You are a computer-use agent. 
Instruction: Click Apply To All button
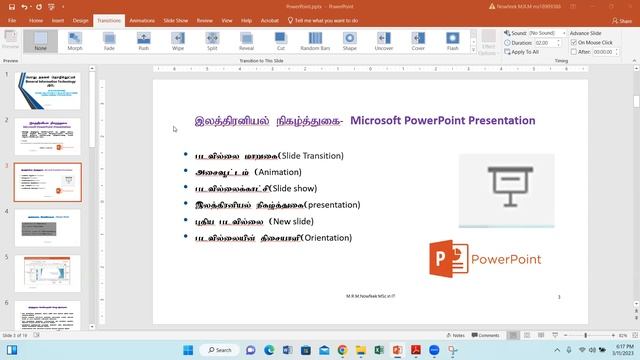tap(522, 52)
